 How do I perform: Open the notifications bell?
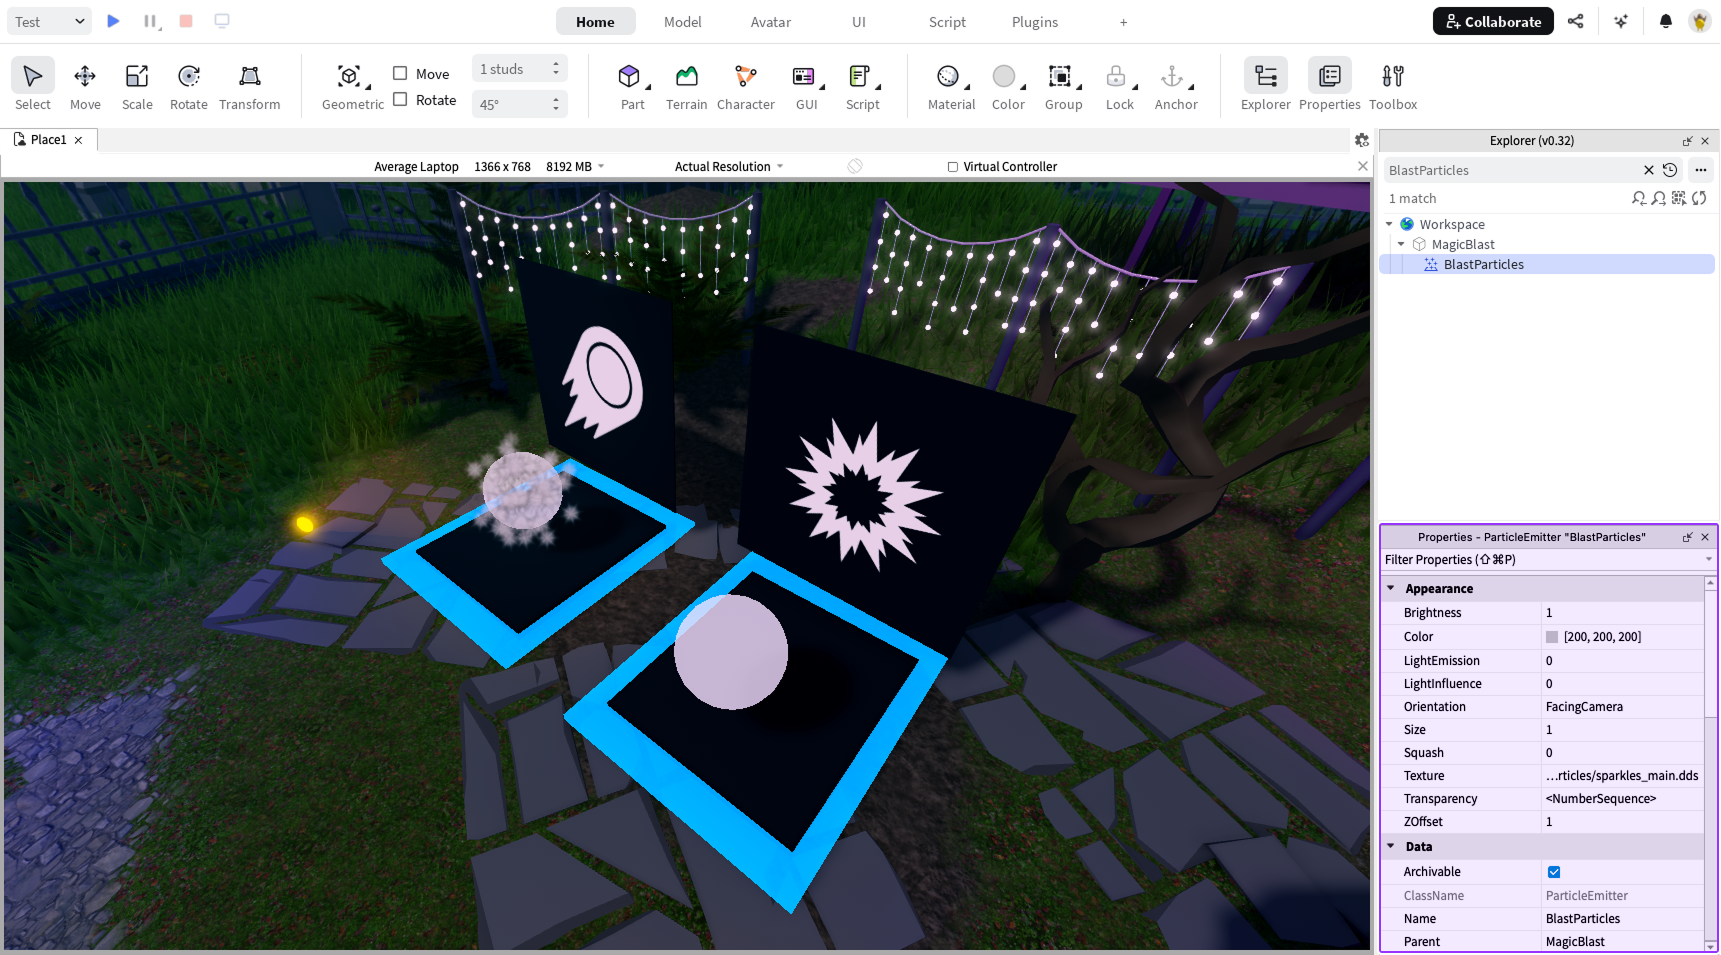[x=1666, y=21]
